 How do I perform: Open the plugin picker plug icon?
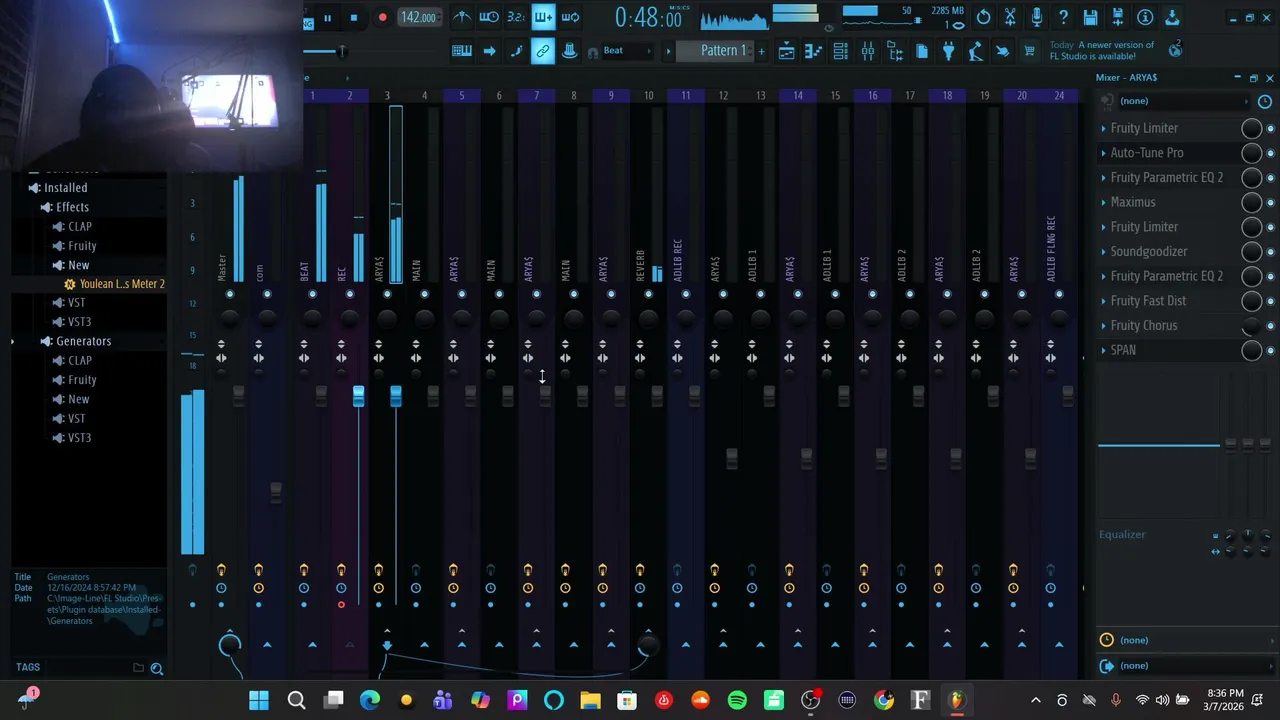tap(949, 51)
